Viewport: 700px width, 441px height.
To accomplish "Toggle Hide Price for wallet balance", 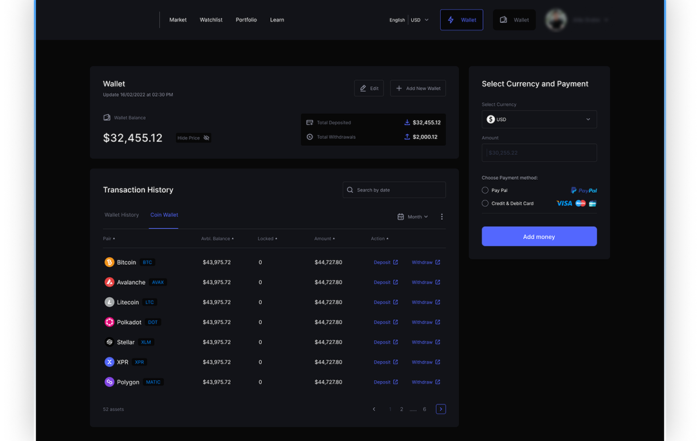I will click(194, 138).
